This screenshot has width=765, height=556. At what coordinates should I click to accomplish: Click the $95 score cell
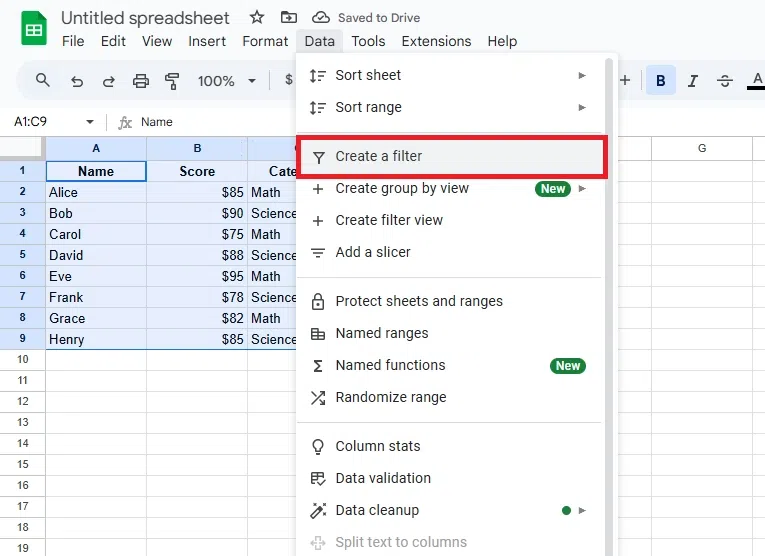pyautogui.click(x=197, y=276)
